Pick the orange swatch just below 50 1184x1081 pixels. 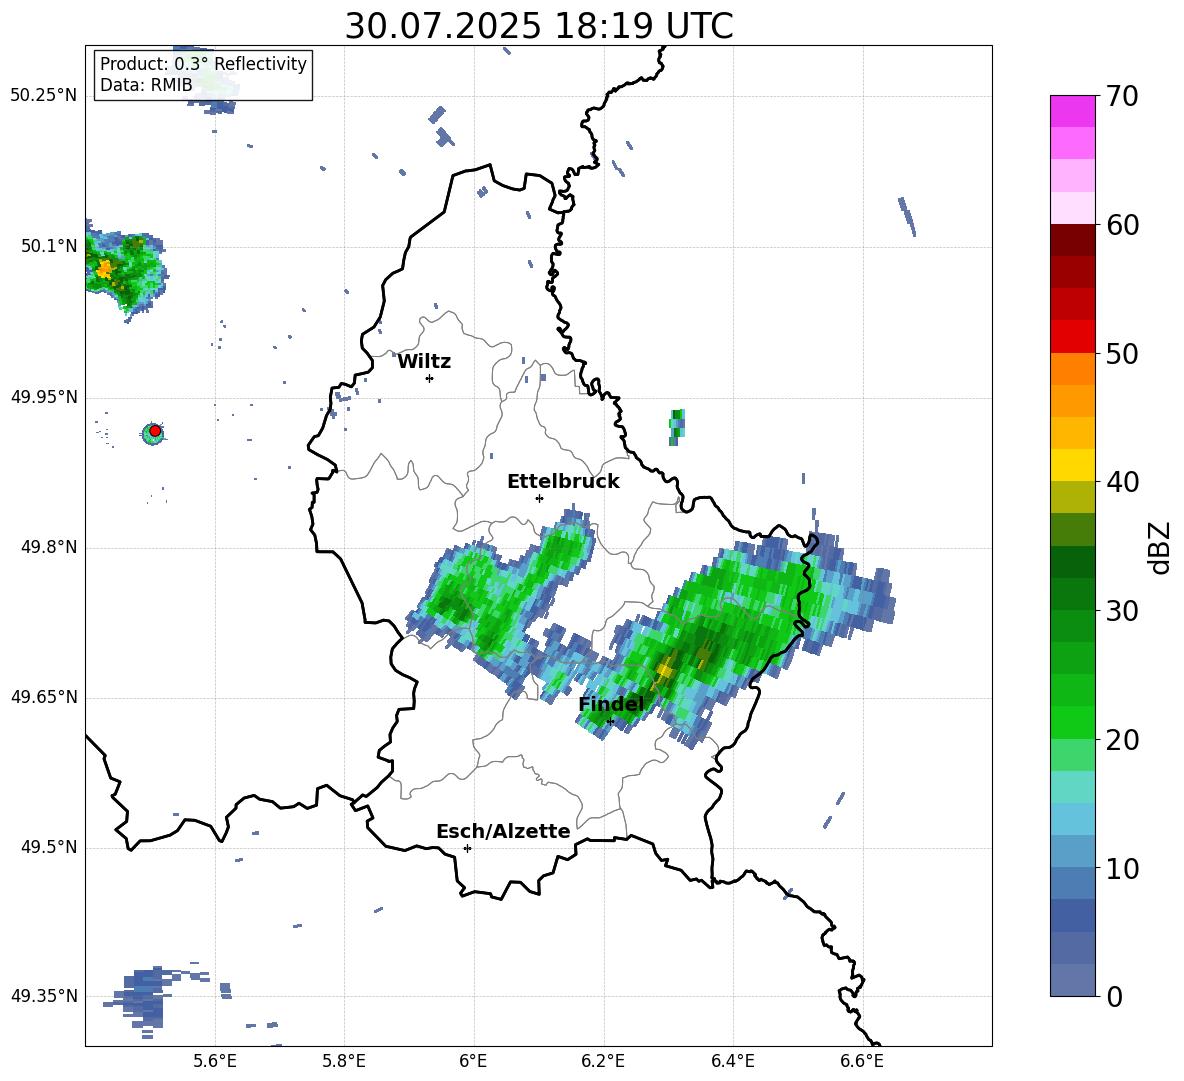1072,368
